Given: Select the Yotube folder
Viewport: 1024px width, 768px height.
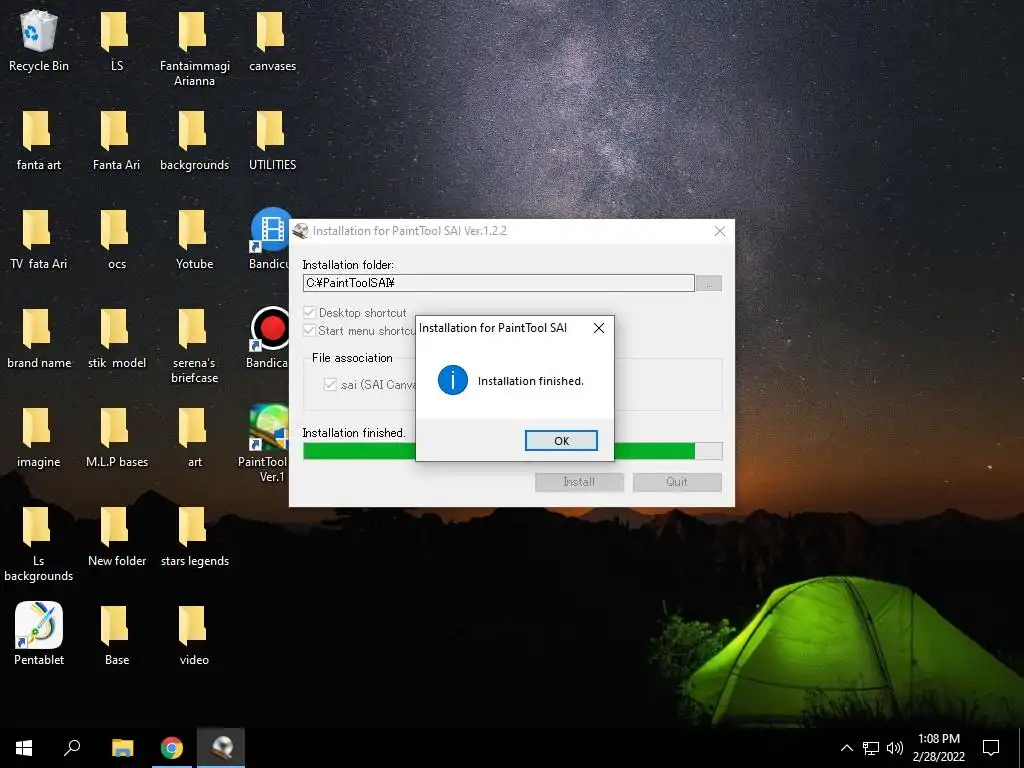Looking at the screenshot, I should pos(194,239).
